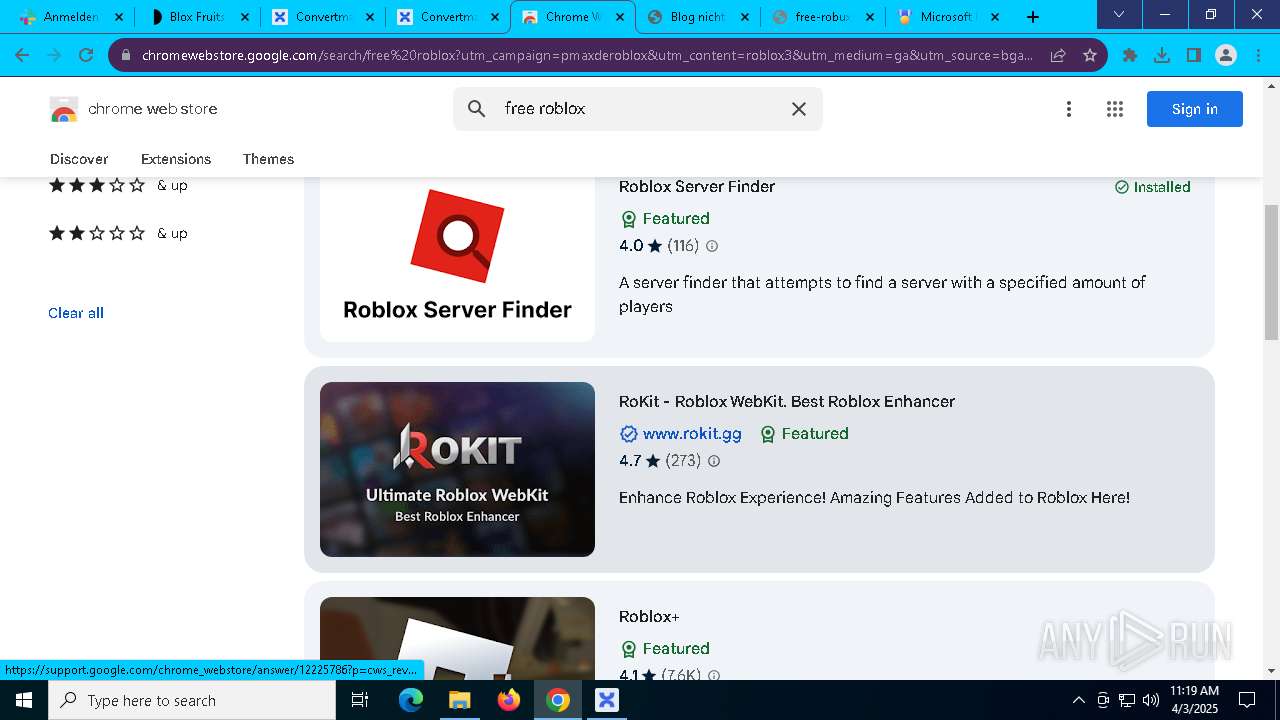1280x720 pixels.
Task: Click the RoKit Ultimate Roblox WebKit thumbnail
Action: [457, 469]
